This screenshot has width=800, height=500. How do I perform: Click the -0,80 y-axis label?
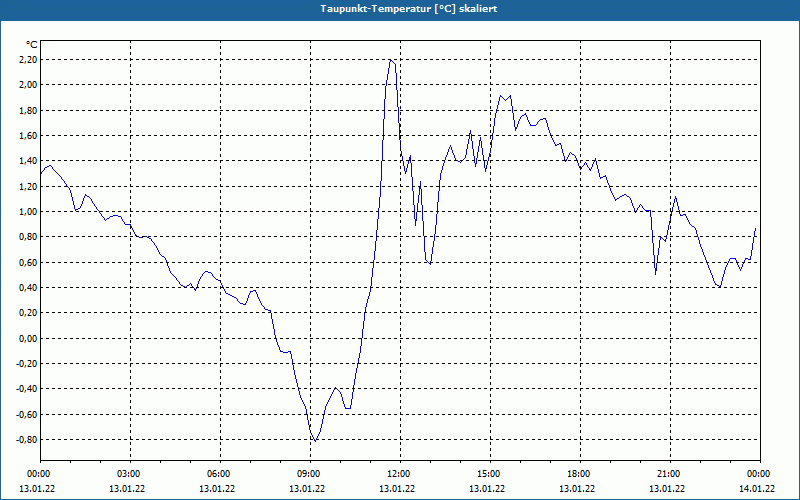point(27,440)
